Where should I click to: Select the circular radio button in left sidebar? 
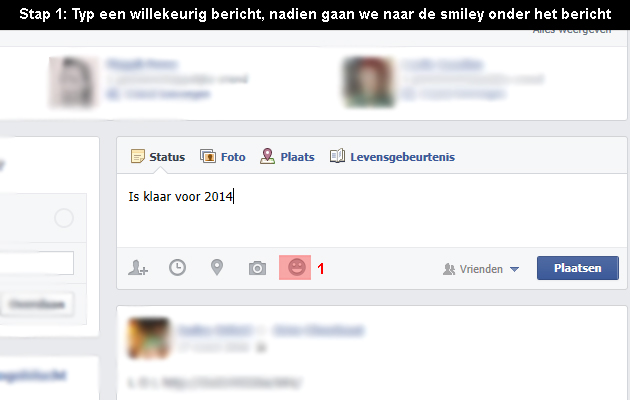point(64,218)
